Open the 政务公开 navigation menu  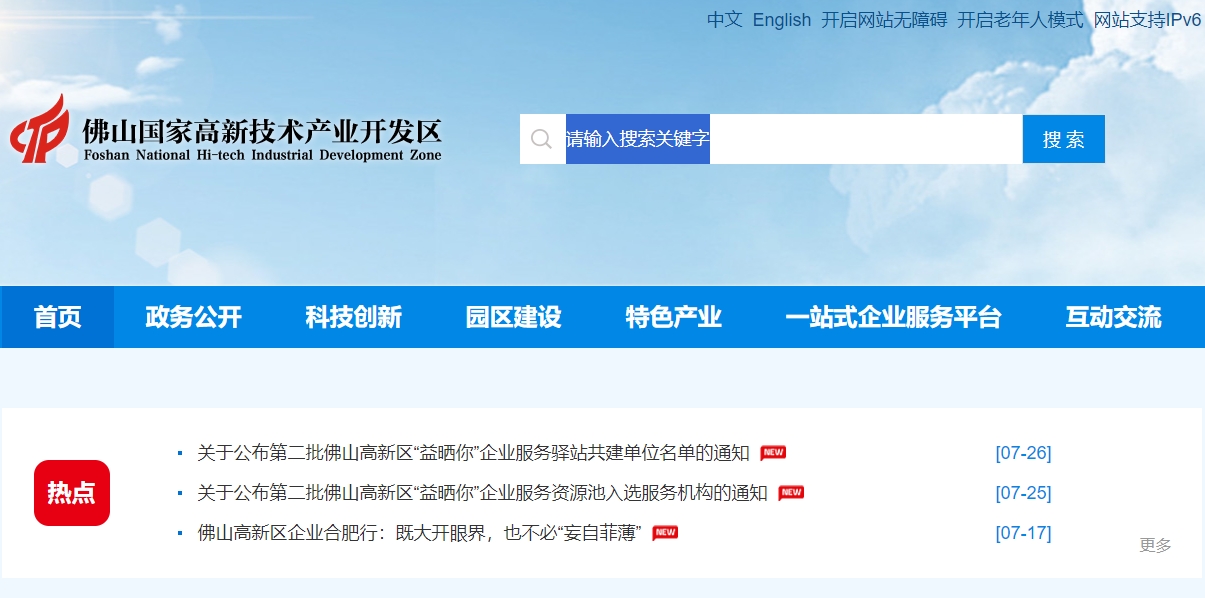[x=192, y=317]
